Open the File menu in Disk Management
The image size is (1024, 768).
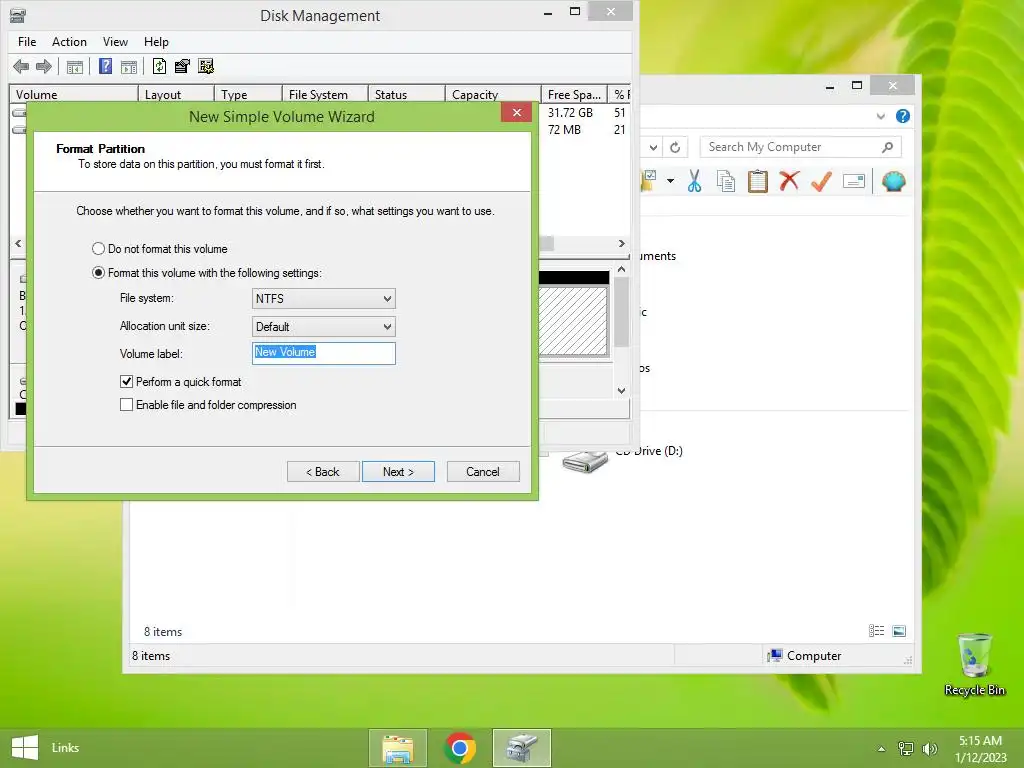pos(27,42)
